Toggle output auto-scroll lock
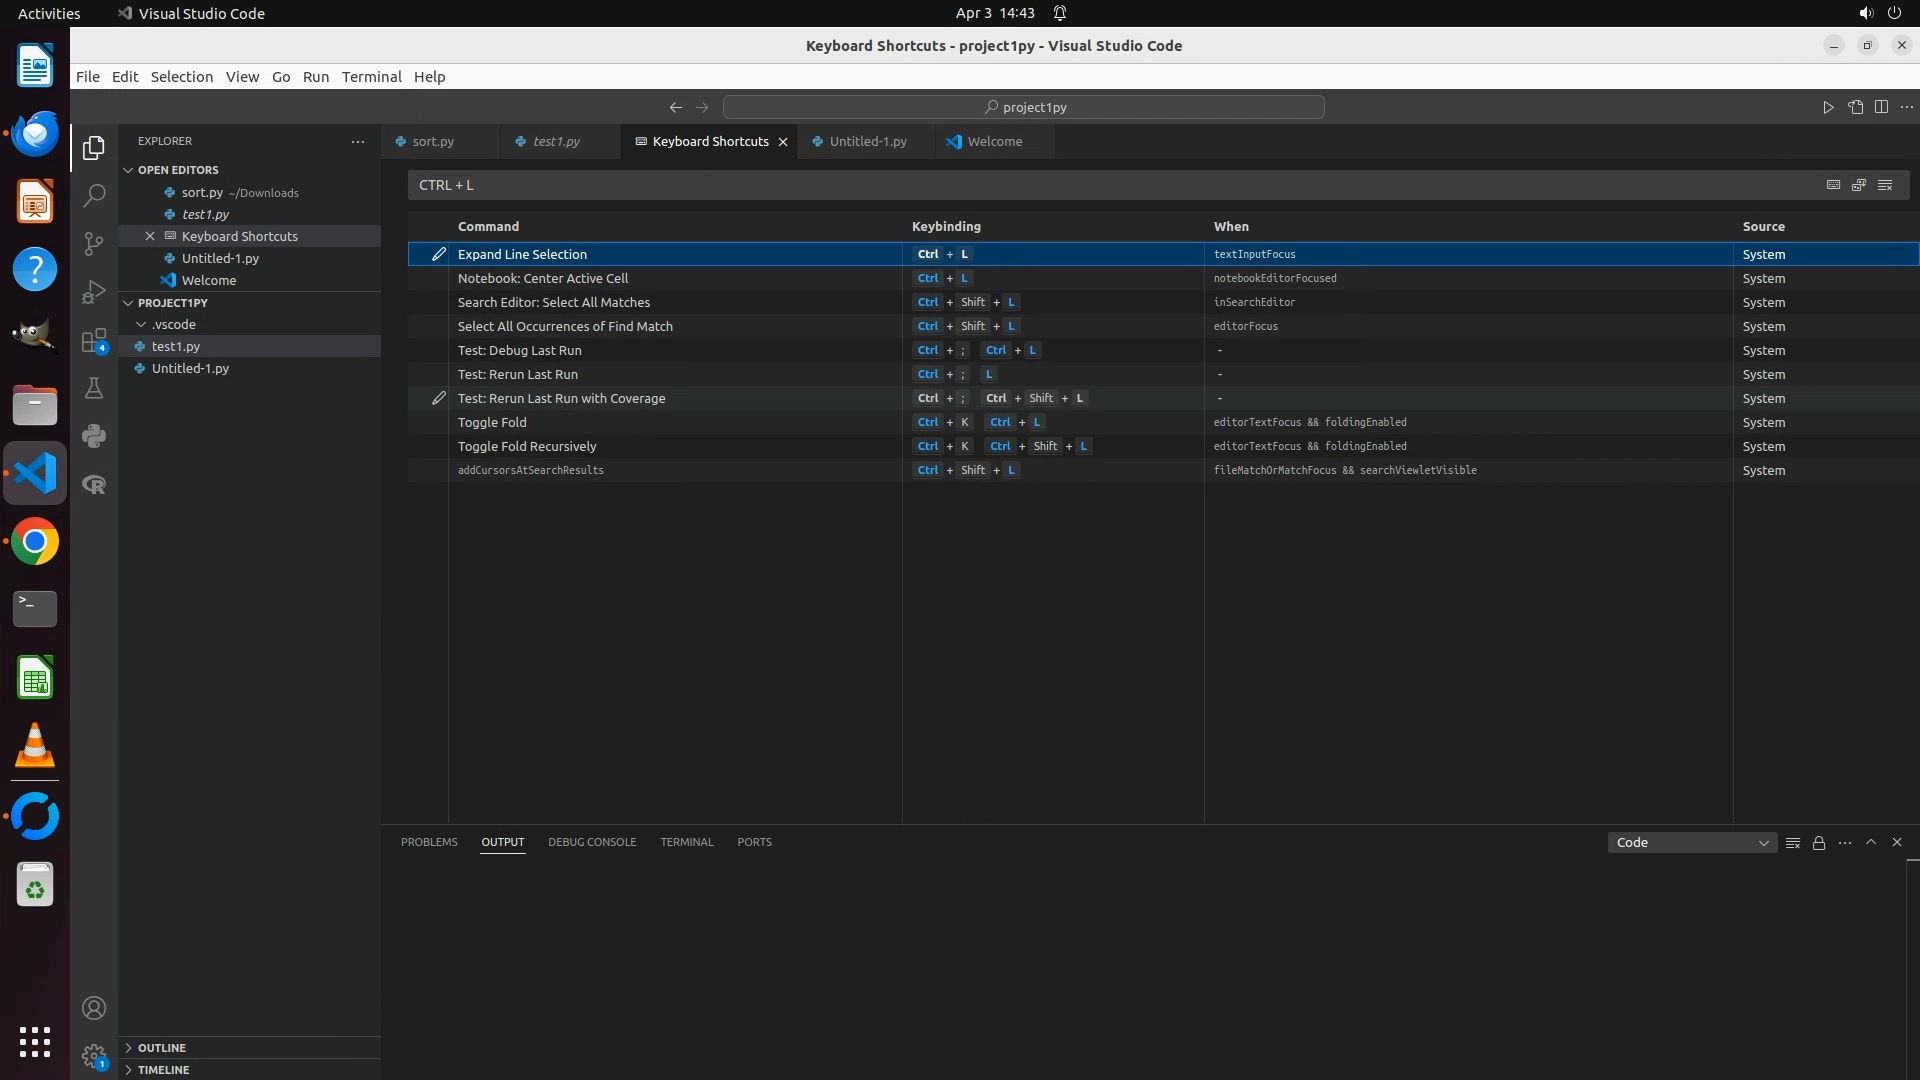The image size is (1920, 1080). (x=1819, y=843)
